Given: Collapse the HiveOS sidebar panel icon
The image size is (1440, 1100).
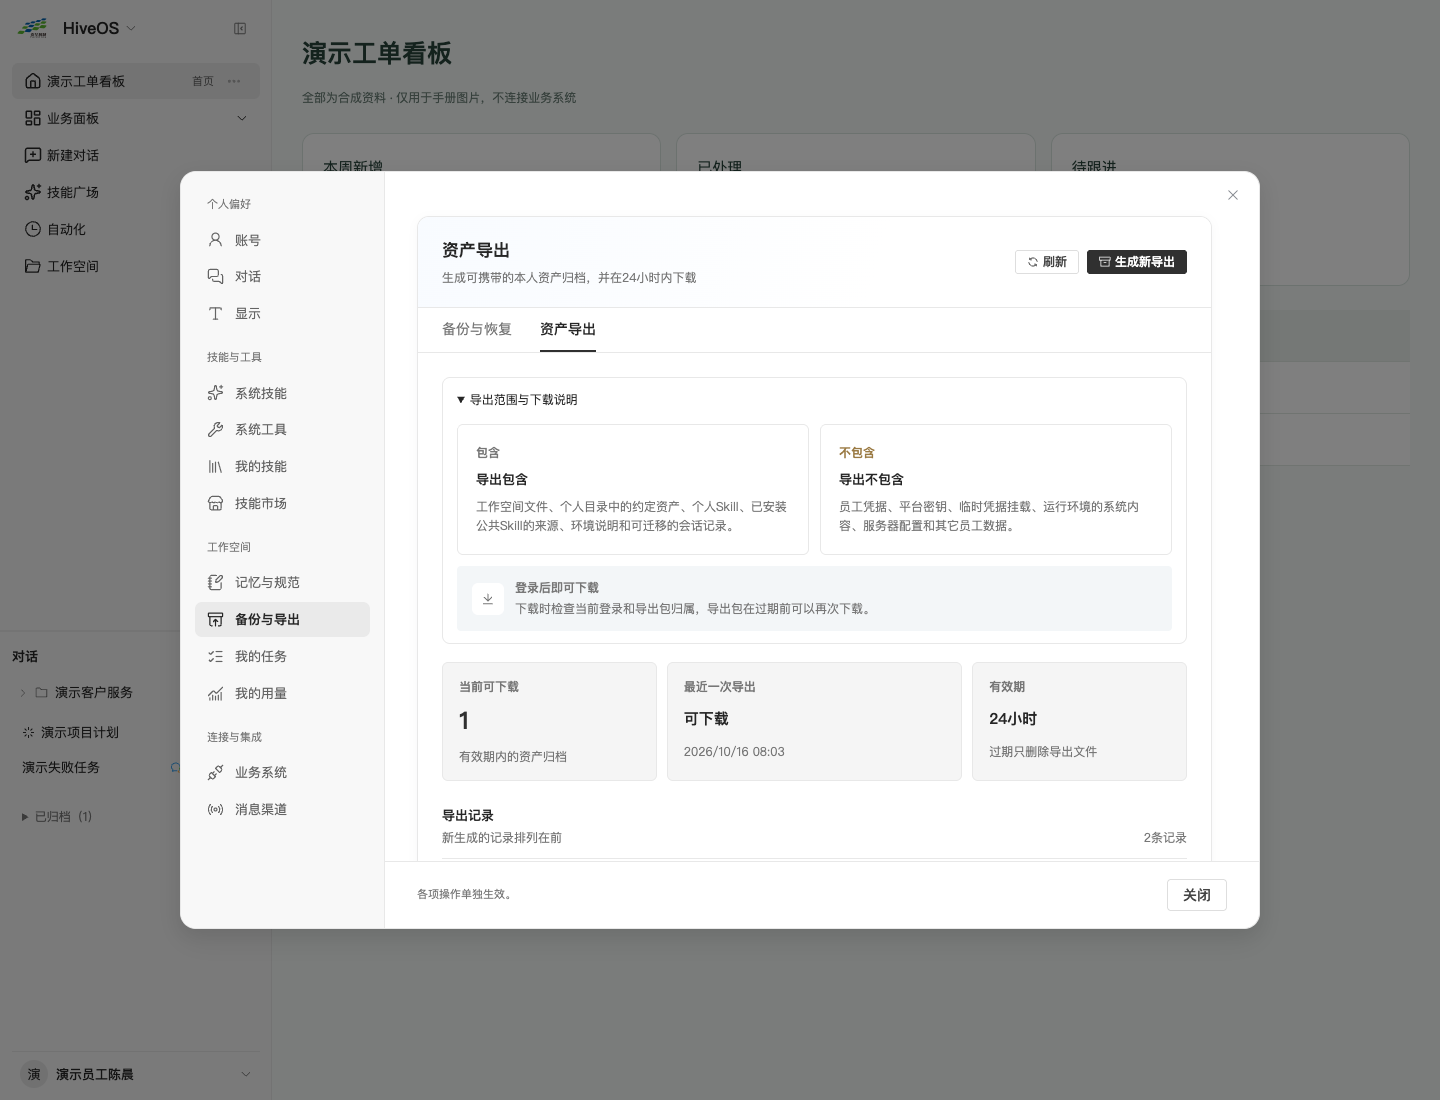Looking at the screenshot, I should pos(240,29).
